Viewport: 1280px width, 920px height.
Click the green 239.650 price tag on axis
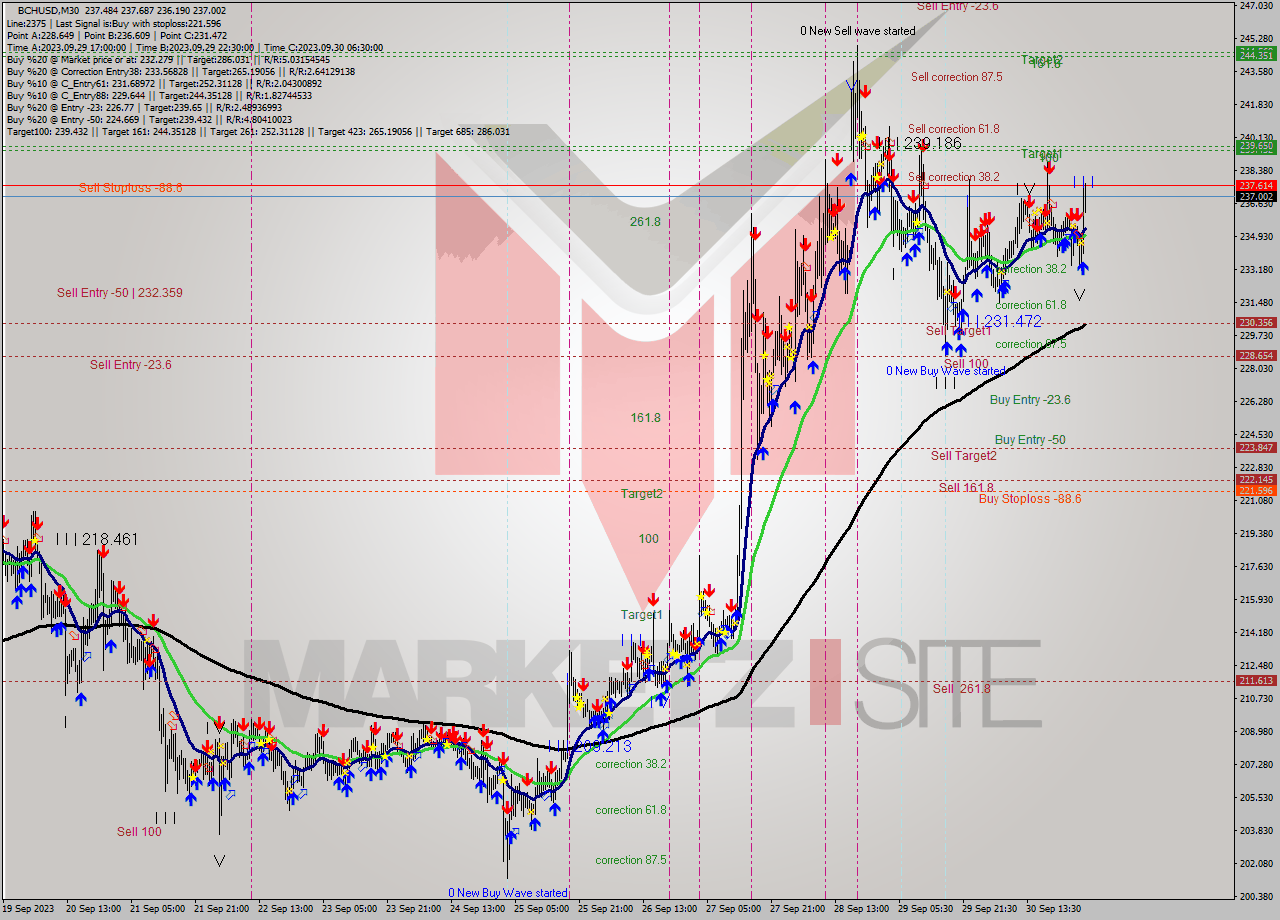[x=1257, y=147]
